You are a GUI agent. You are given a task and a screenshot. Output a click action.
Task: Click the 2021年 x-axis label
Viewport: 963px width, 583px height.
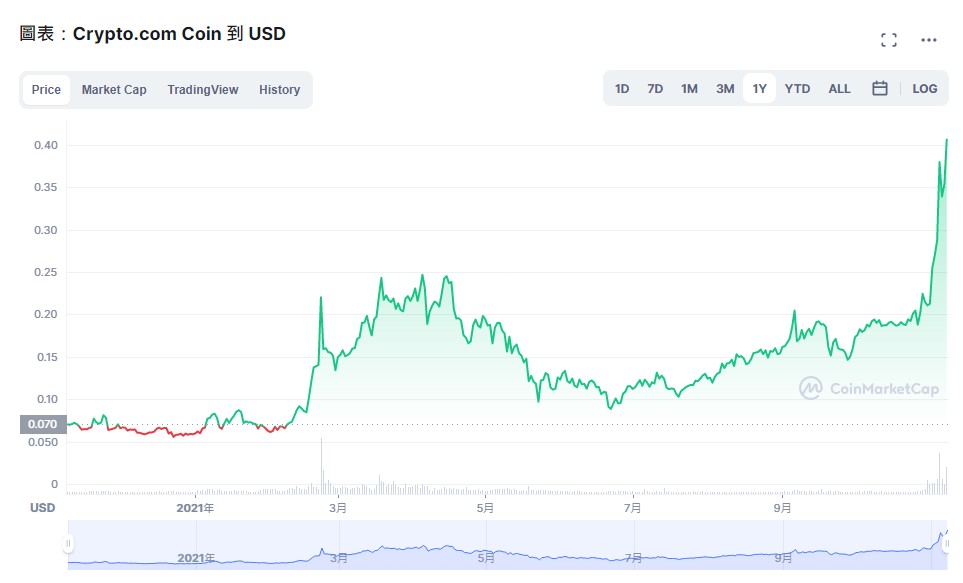coord(195,508)
